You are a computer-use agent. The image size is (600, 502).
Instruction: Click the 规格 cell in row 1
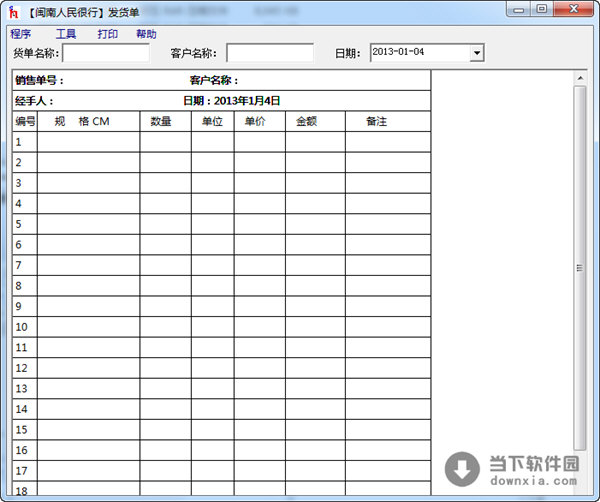89,142
